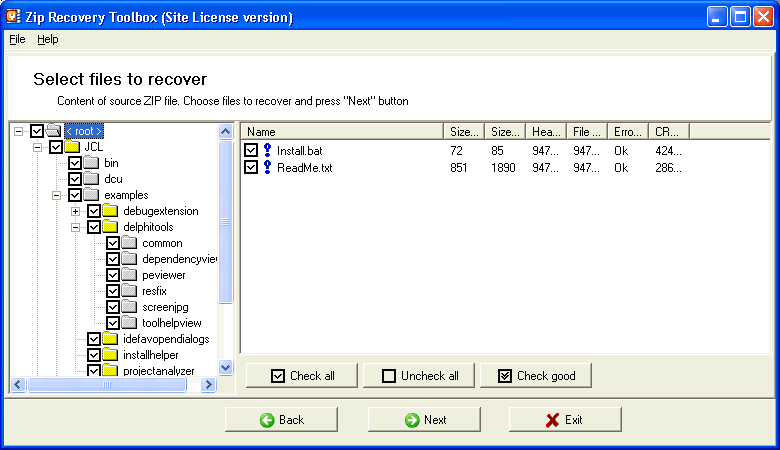This screenshot has width=780, height=450.
Task: Click the Hea... column header
Action: point(546,131)
